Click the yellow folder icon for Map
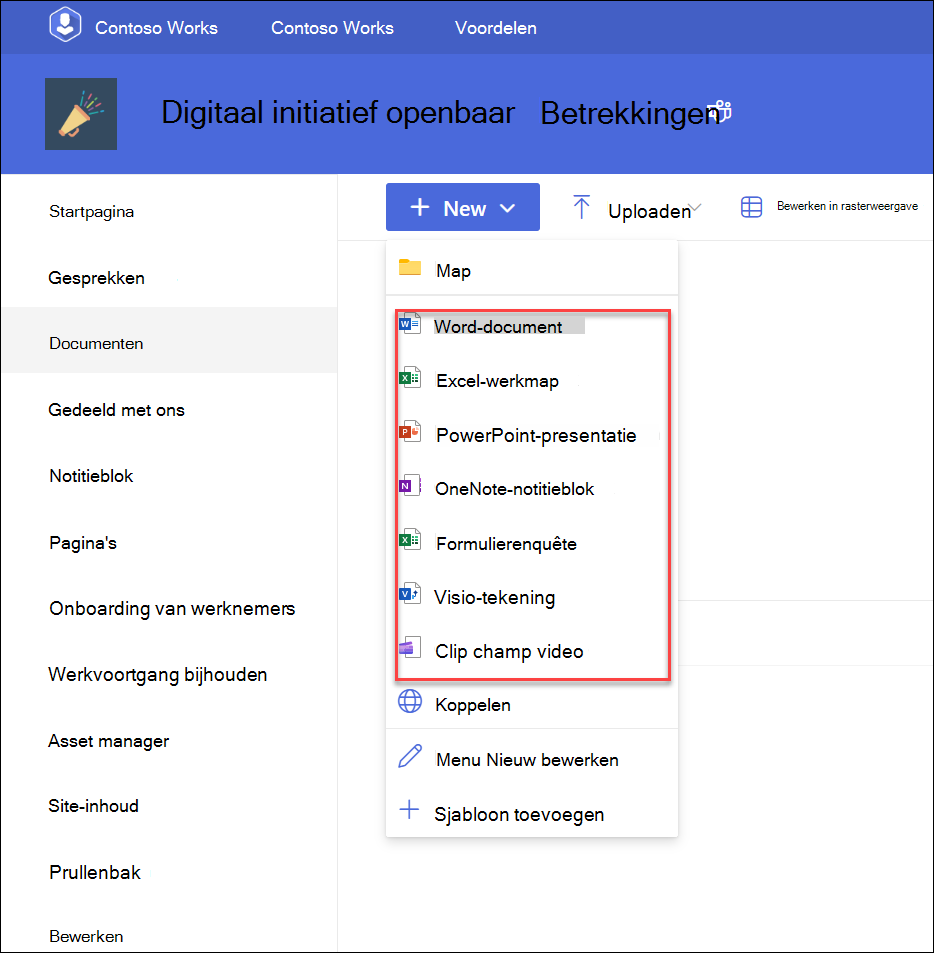The image size is (934, 953). [410, 267]
